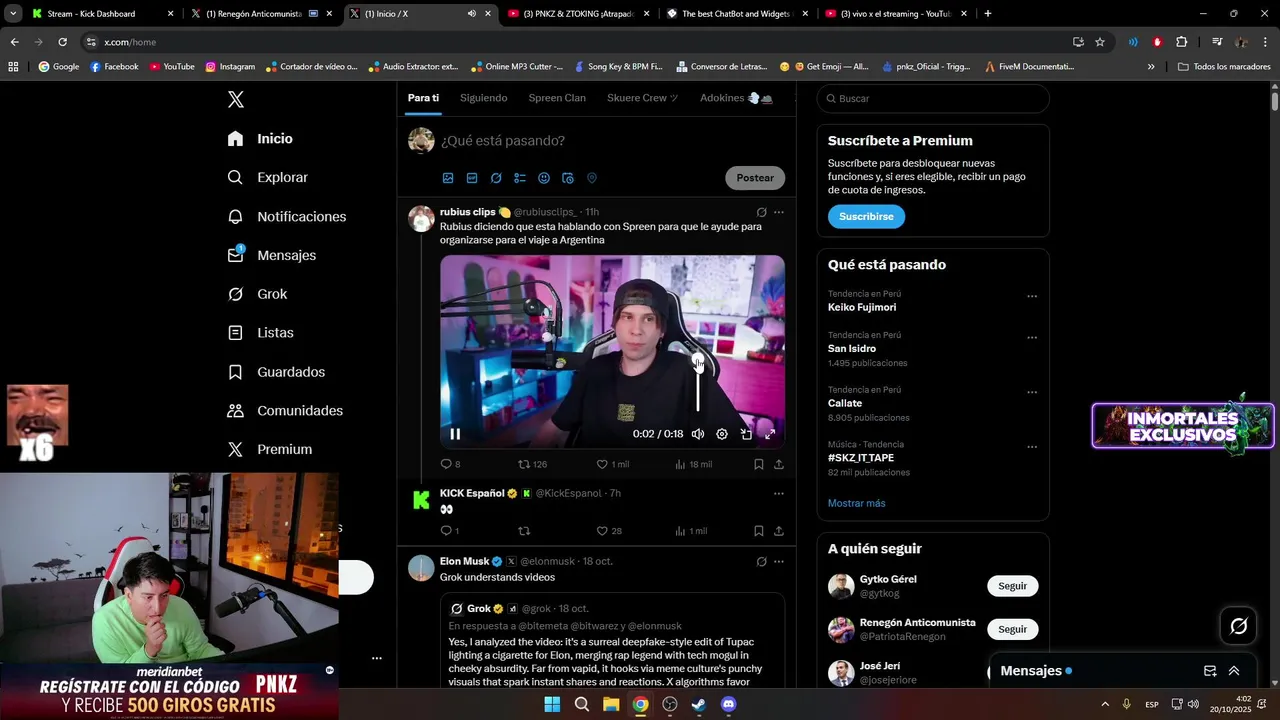The height and width of the screenshot is (720, 1280).
Task: Open emoji picker in the post composer
Action: coord(544,178)
